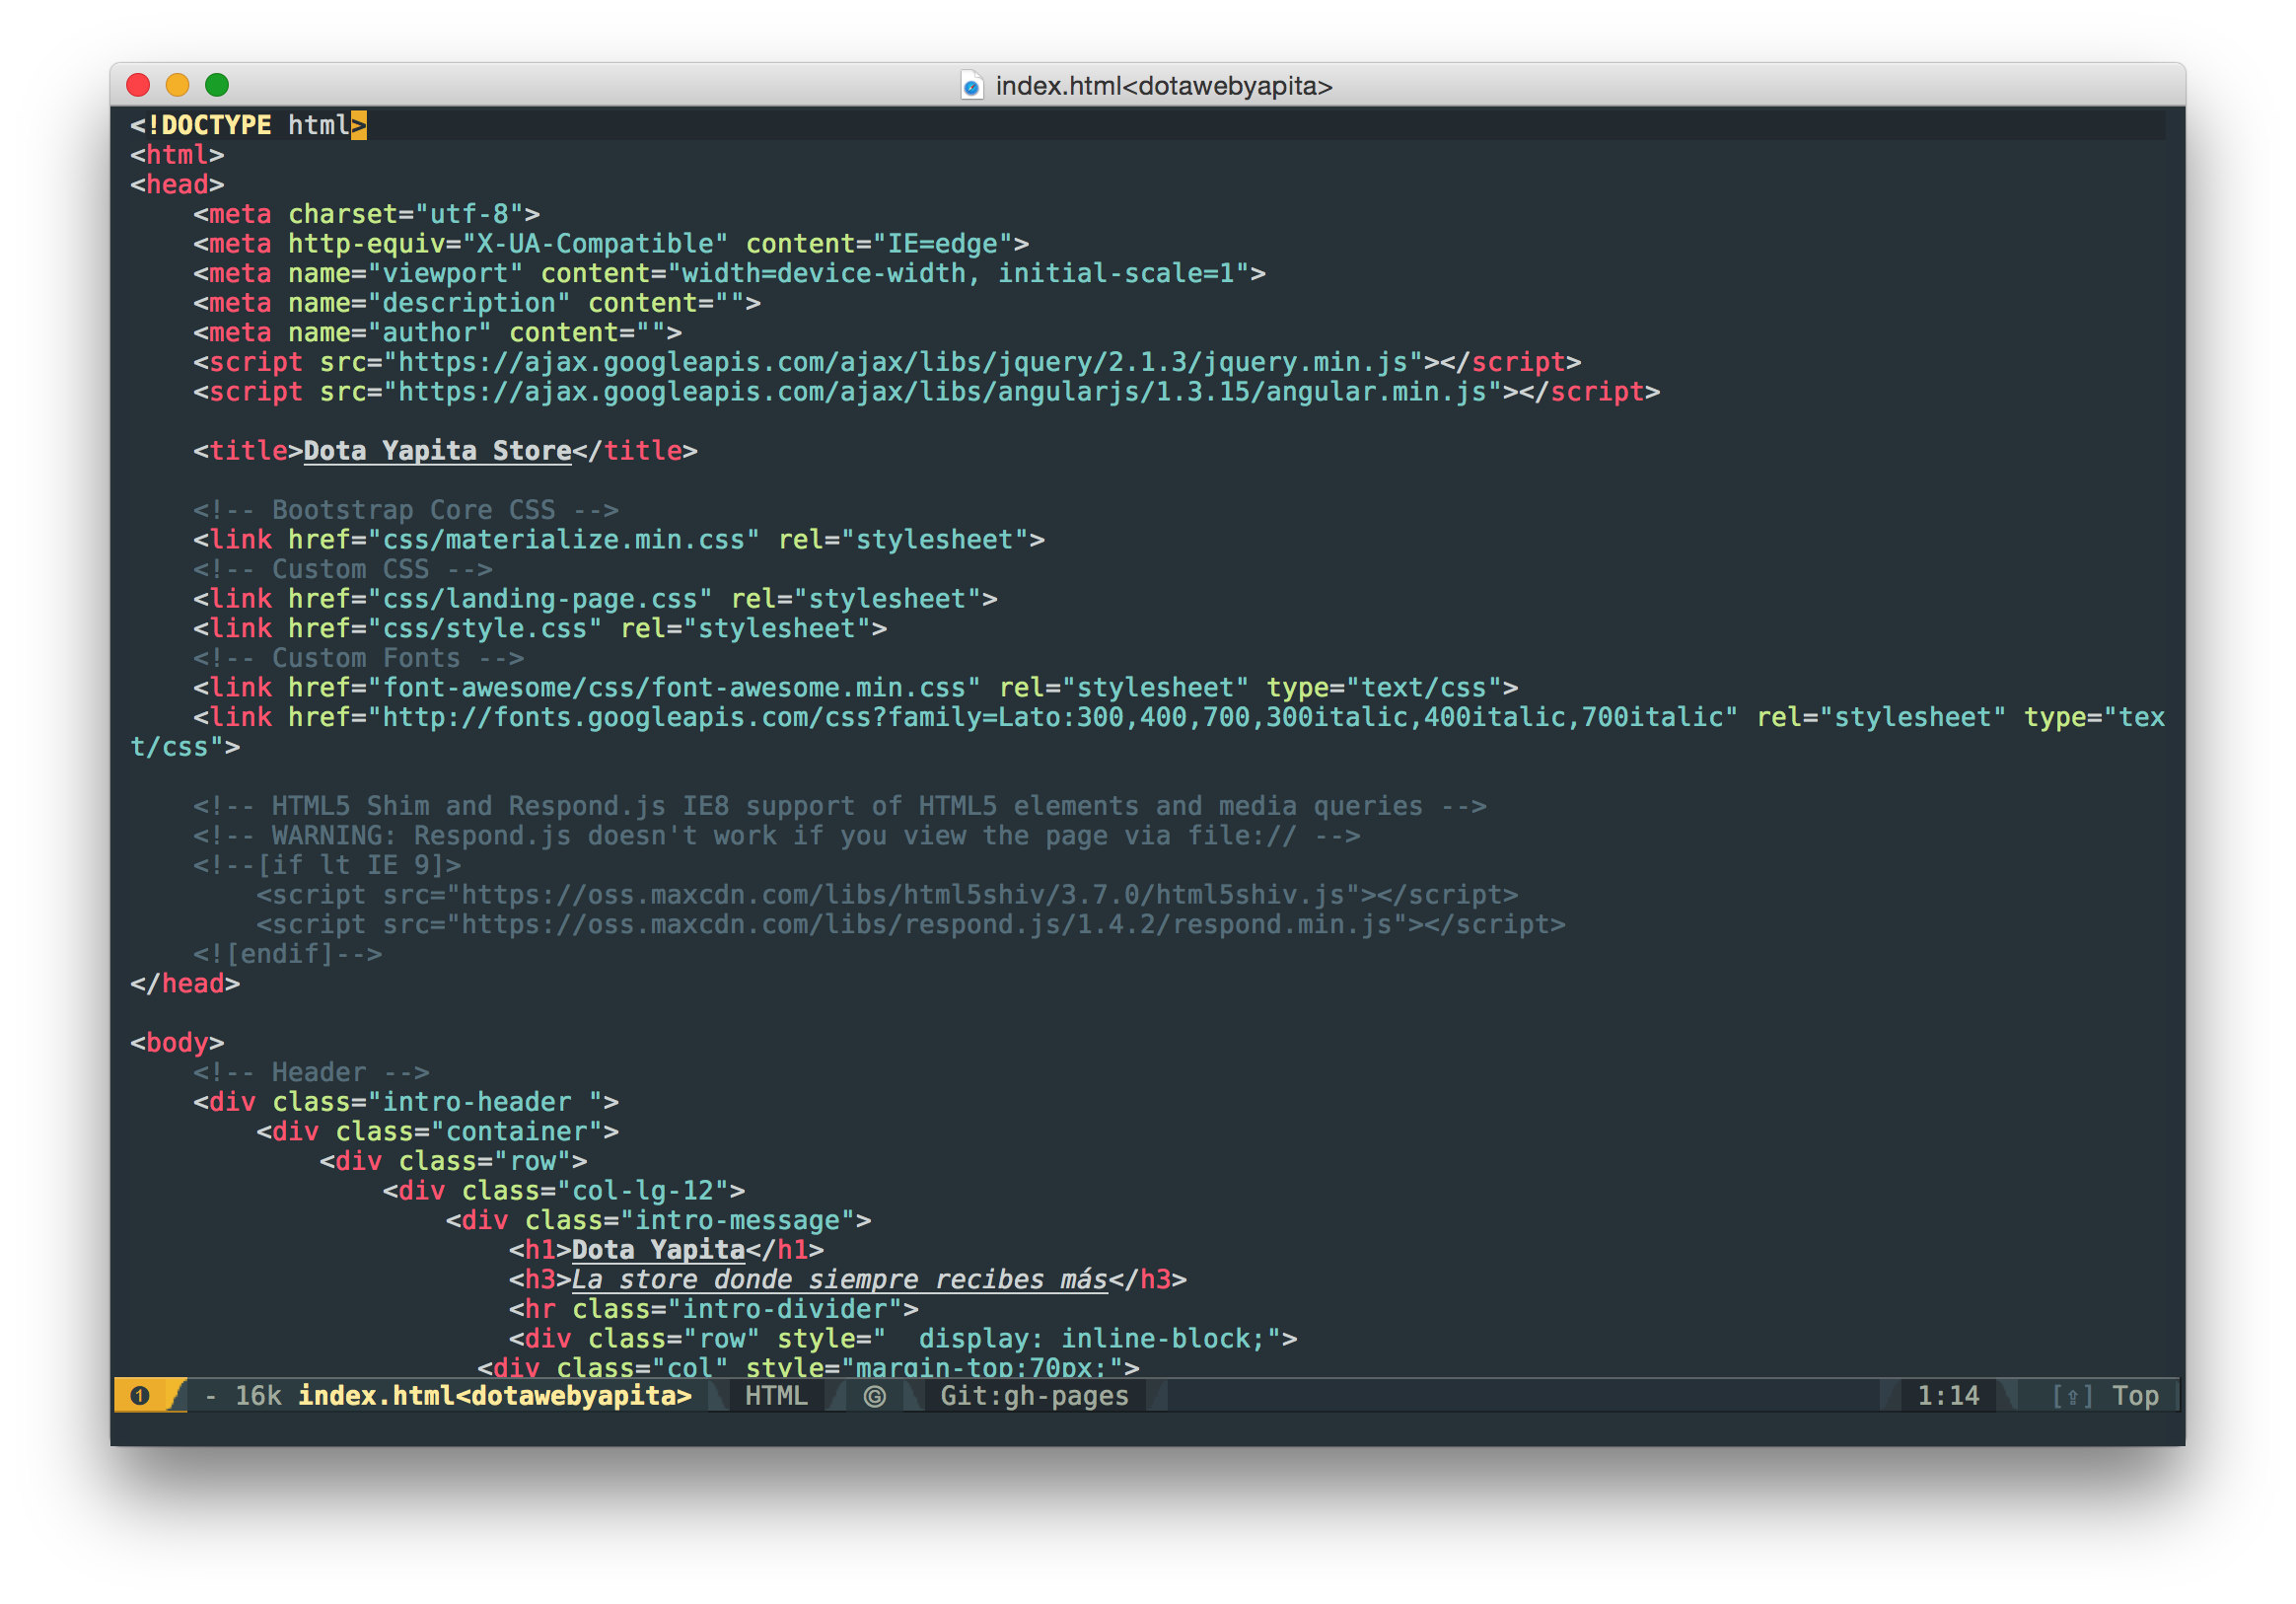2296x1604 pixels.
Task: Click the jQuery script URL in the code
Action: [903, 362]
